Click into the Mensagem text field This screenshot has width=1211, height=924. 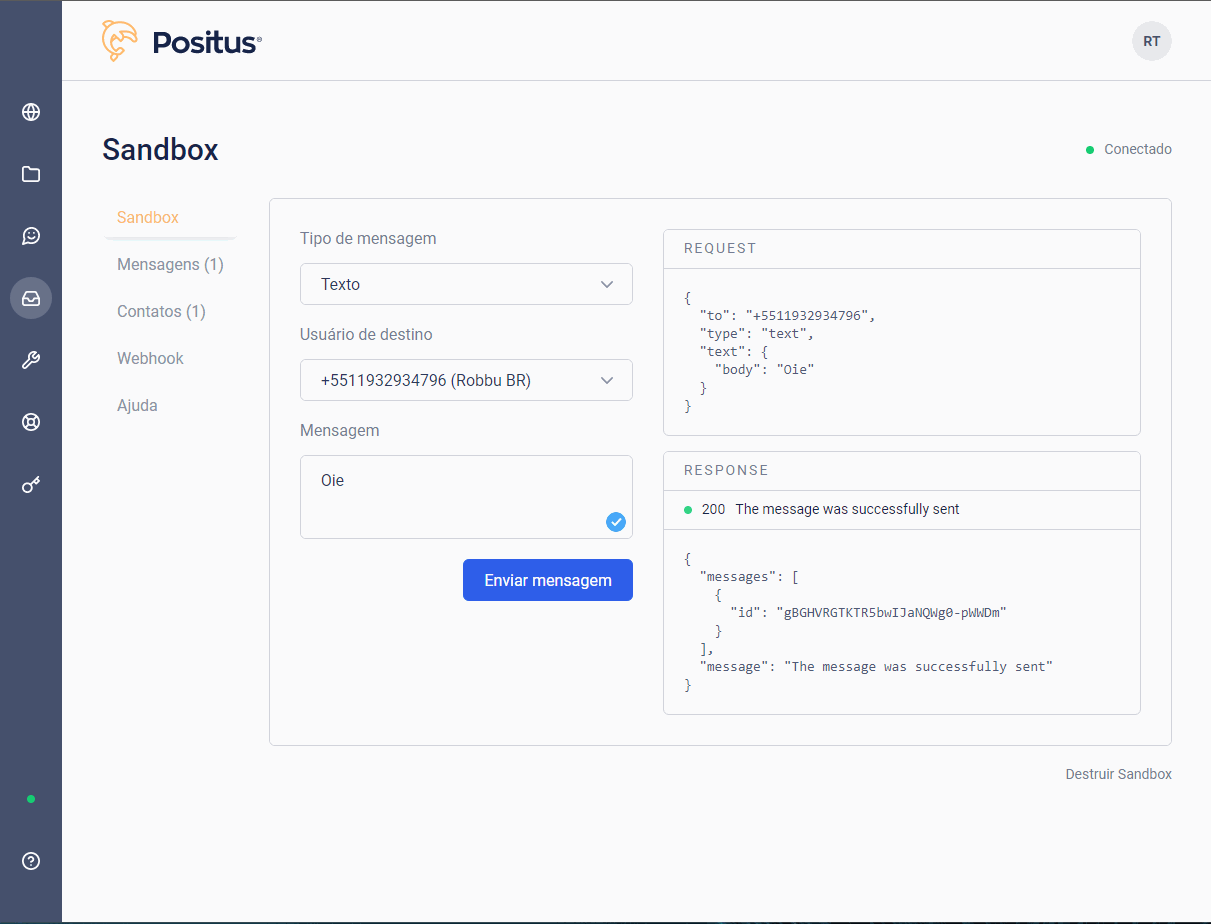pyautogui.click(x=450, y=496)
